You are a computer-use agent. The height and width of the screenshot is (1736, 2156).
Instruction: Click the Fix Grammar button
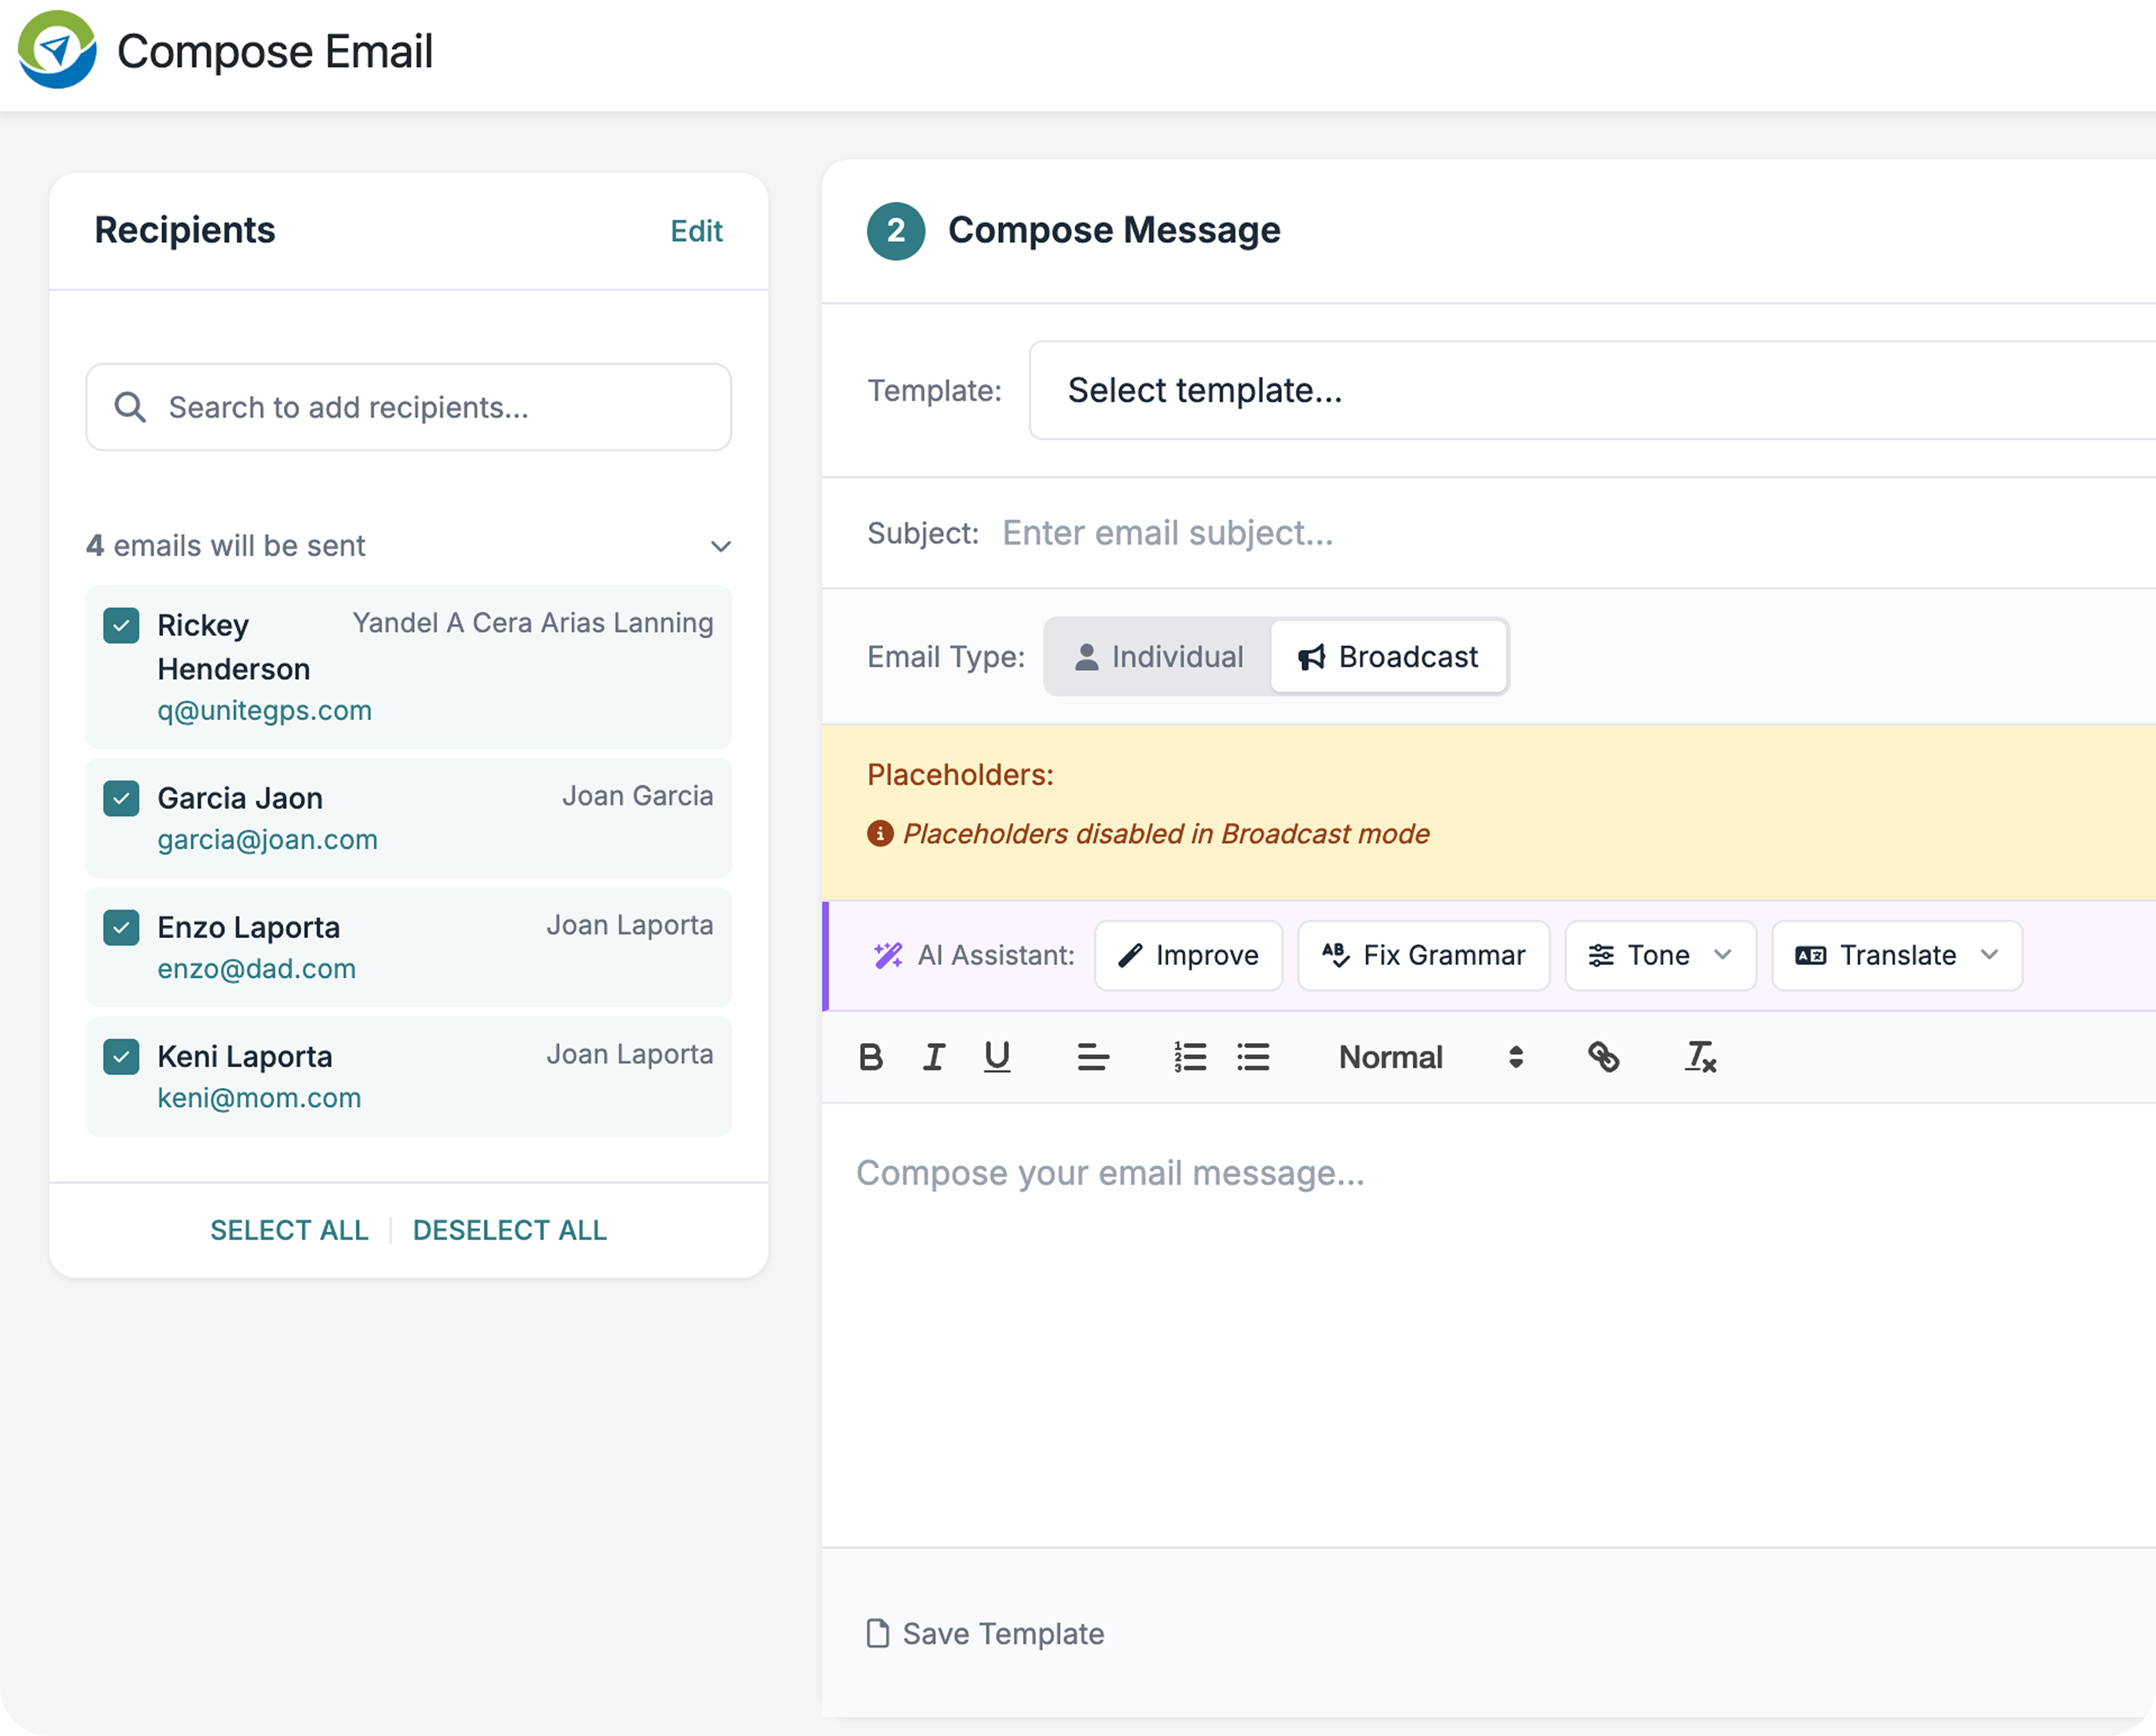(1423, 956)
